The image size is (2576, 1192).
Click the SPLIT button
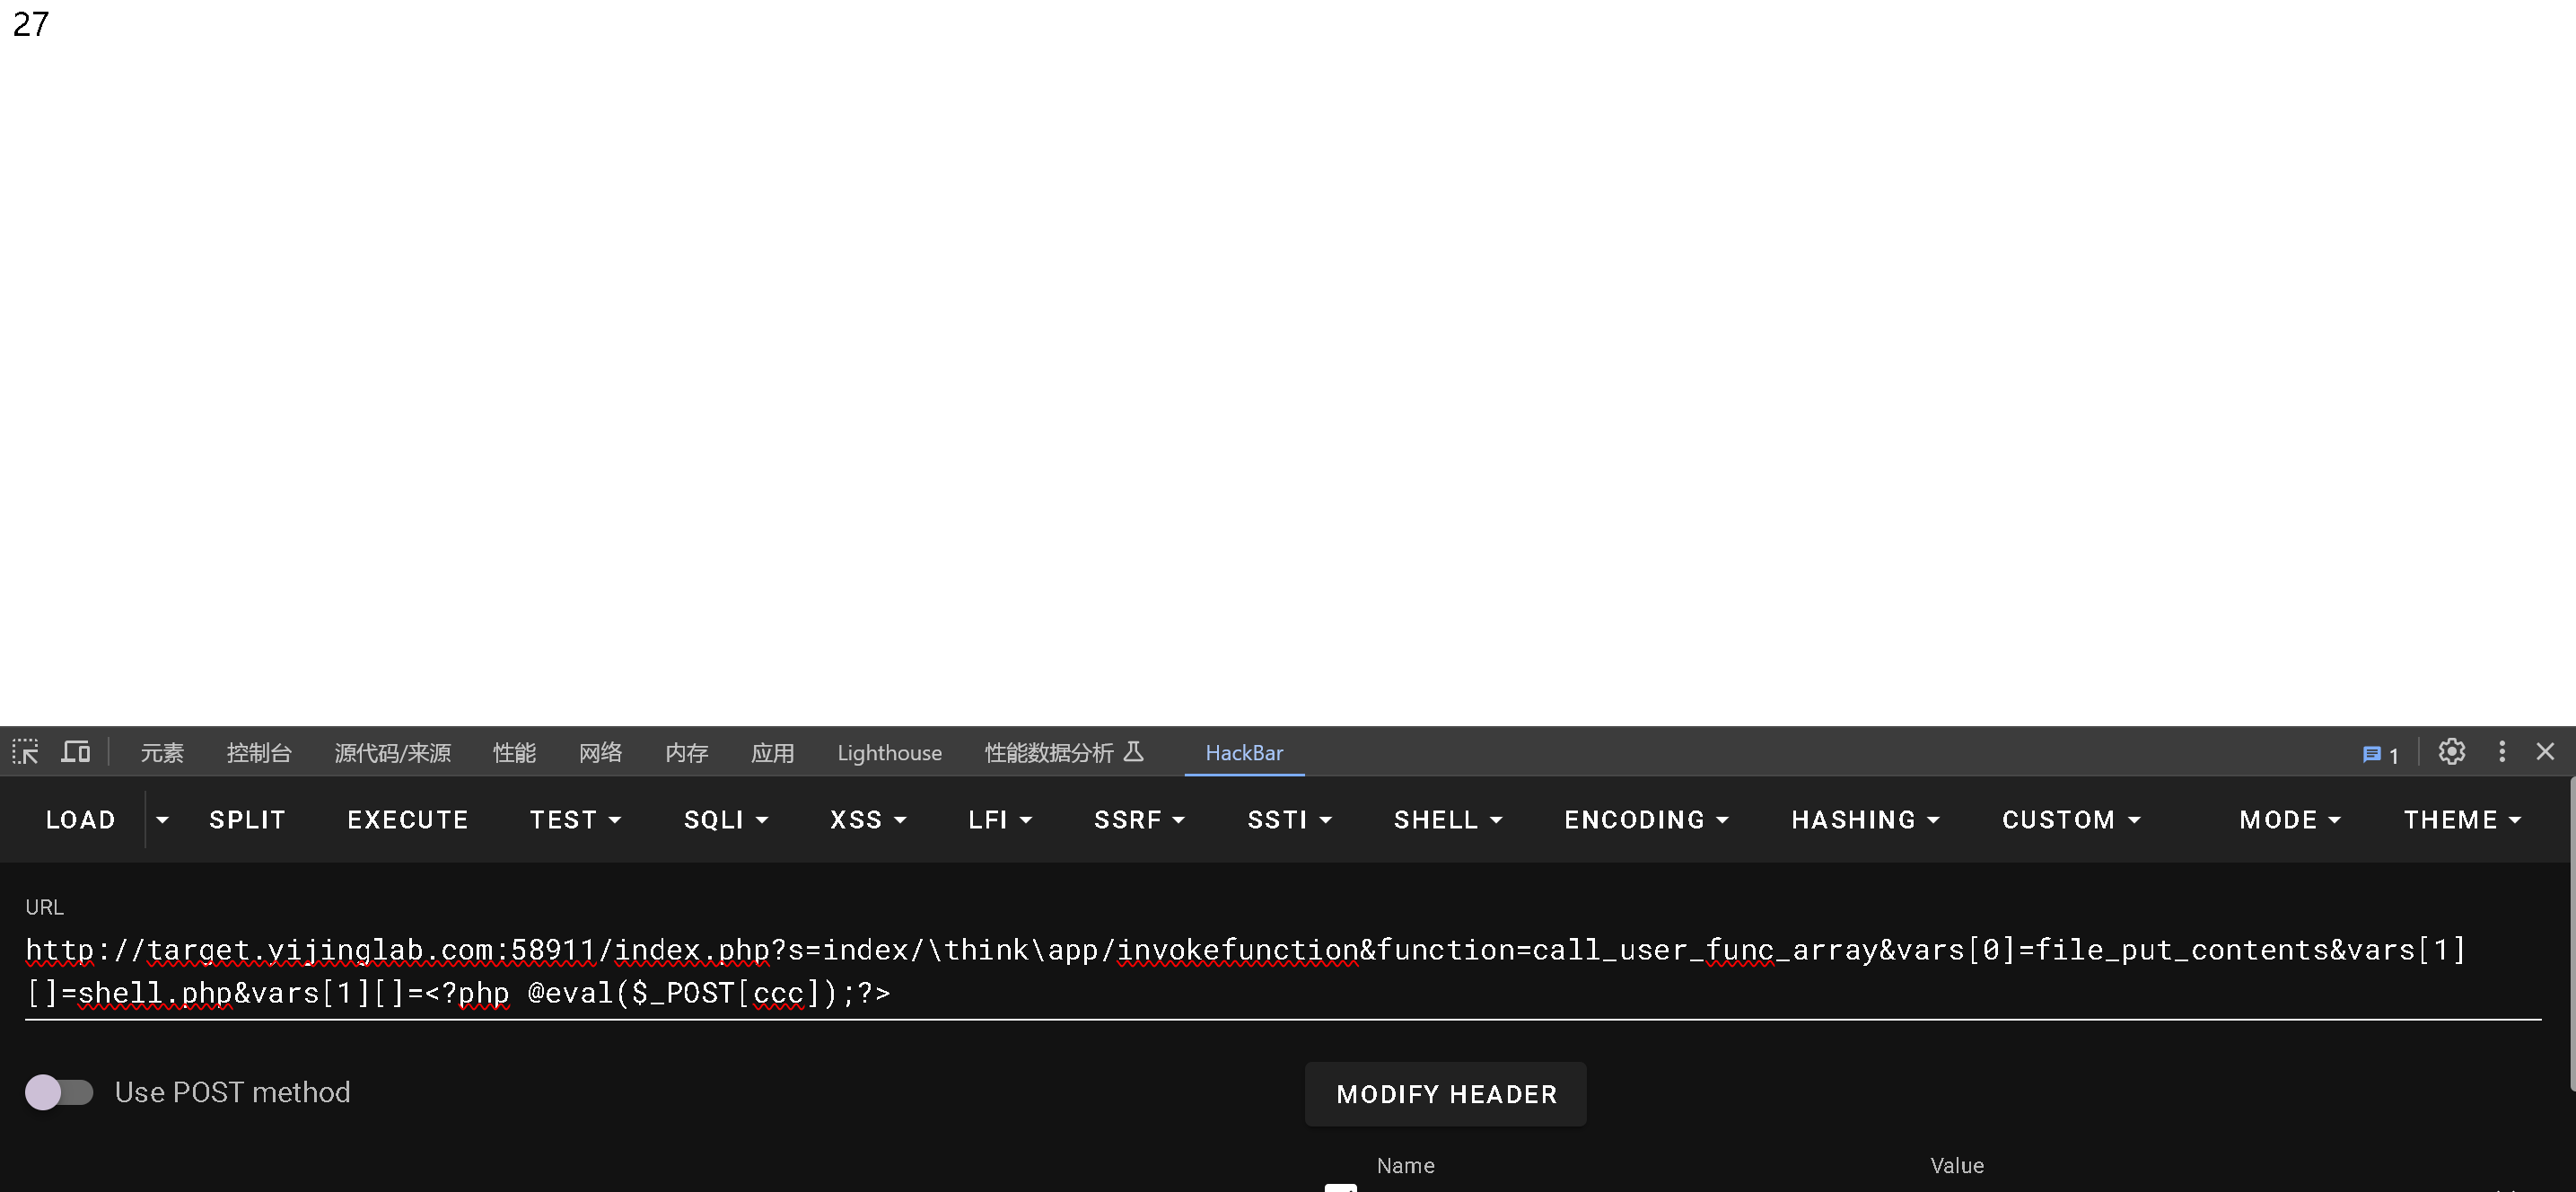pyautogui.click(x=247, y=820)
